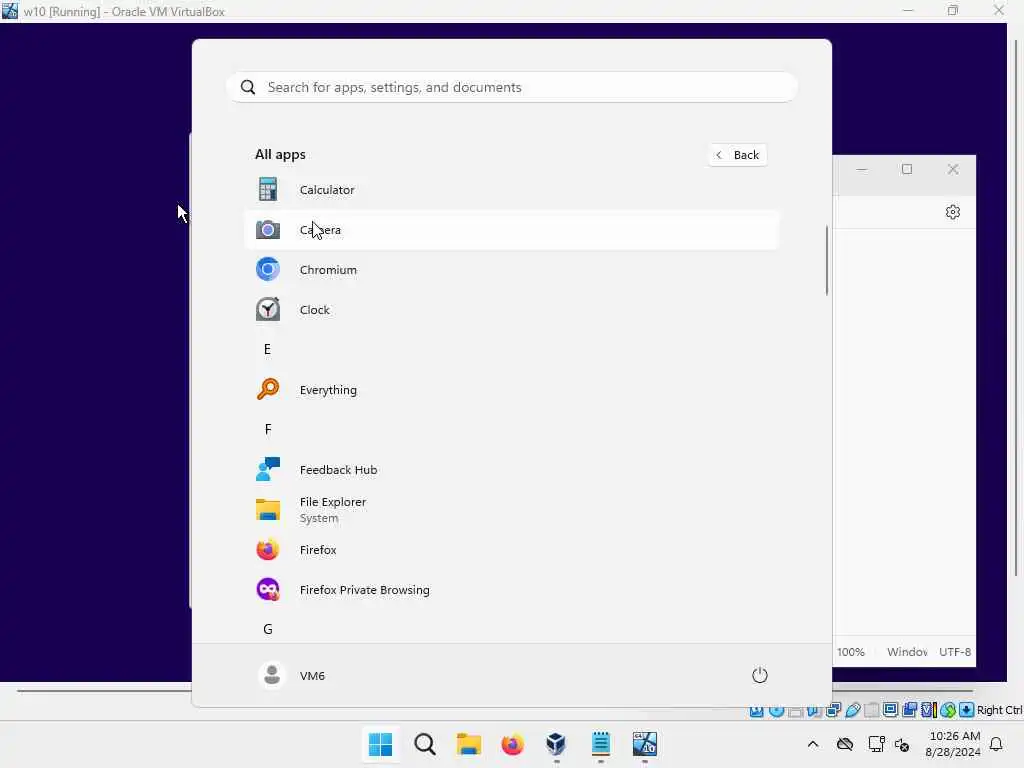Screen dimensions: 1024x768
Task: Click the F letter group header
Action: pyautogui.click(x=268, y=429)
